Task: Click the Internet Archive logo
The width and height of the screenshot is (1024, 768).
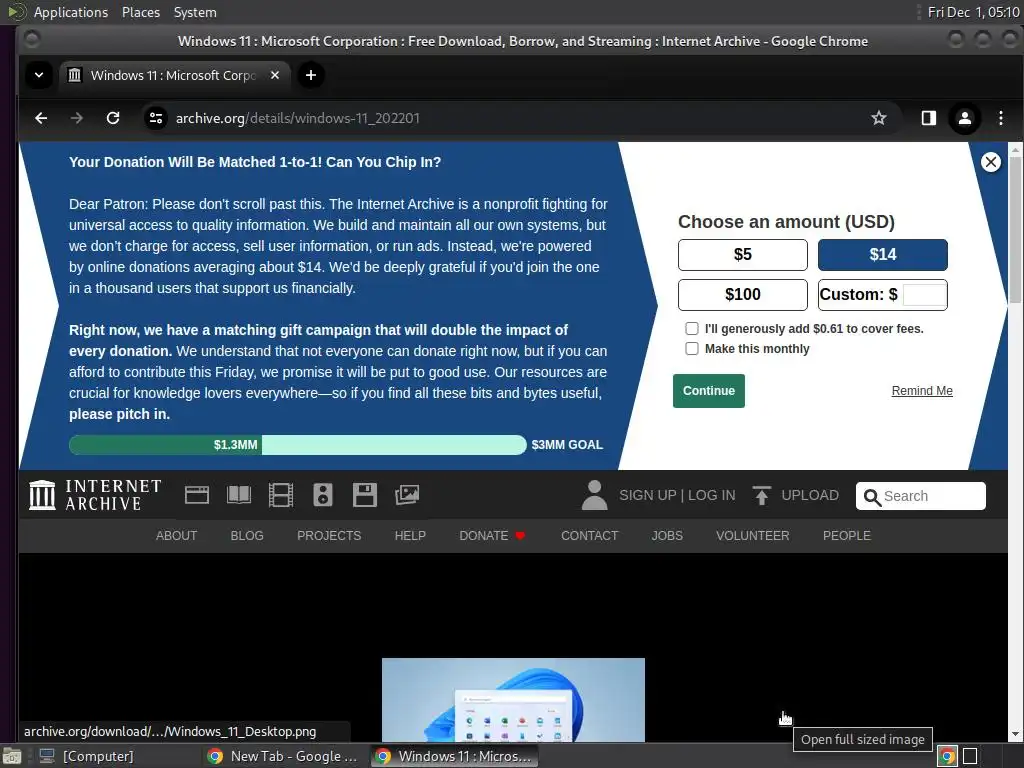Action: tap(95, 495)
